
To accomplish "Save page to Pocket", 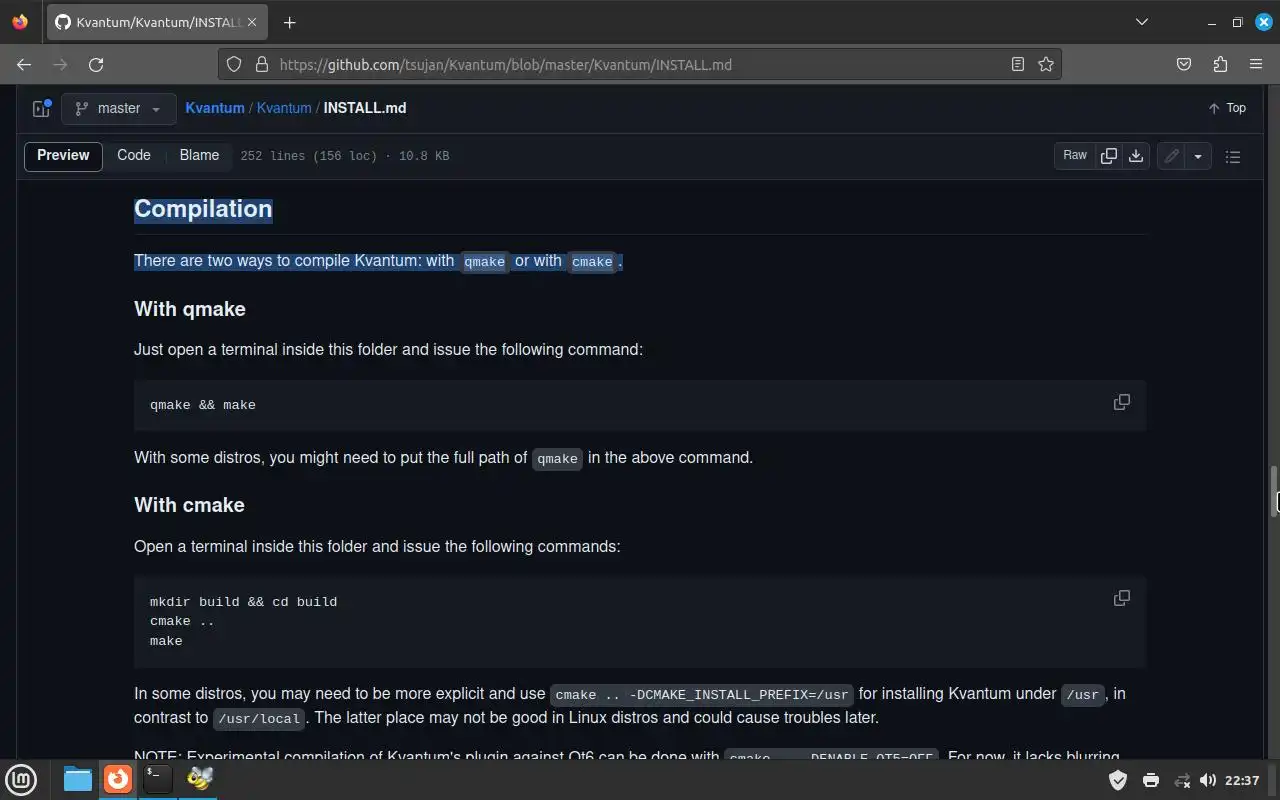I will [x=1184, y=64].
